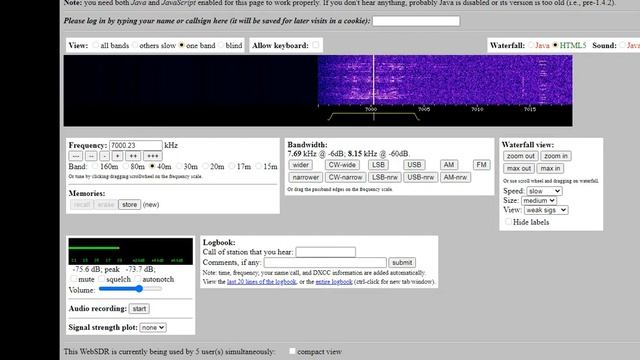This screenshot has height=360, width=640.
Task: Open the 'entire logbook' link
Action: [334, 282]
